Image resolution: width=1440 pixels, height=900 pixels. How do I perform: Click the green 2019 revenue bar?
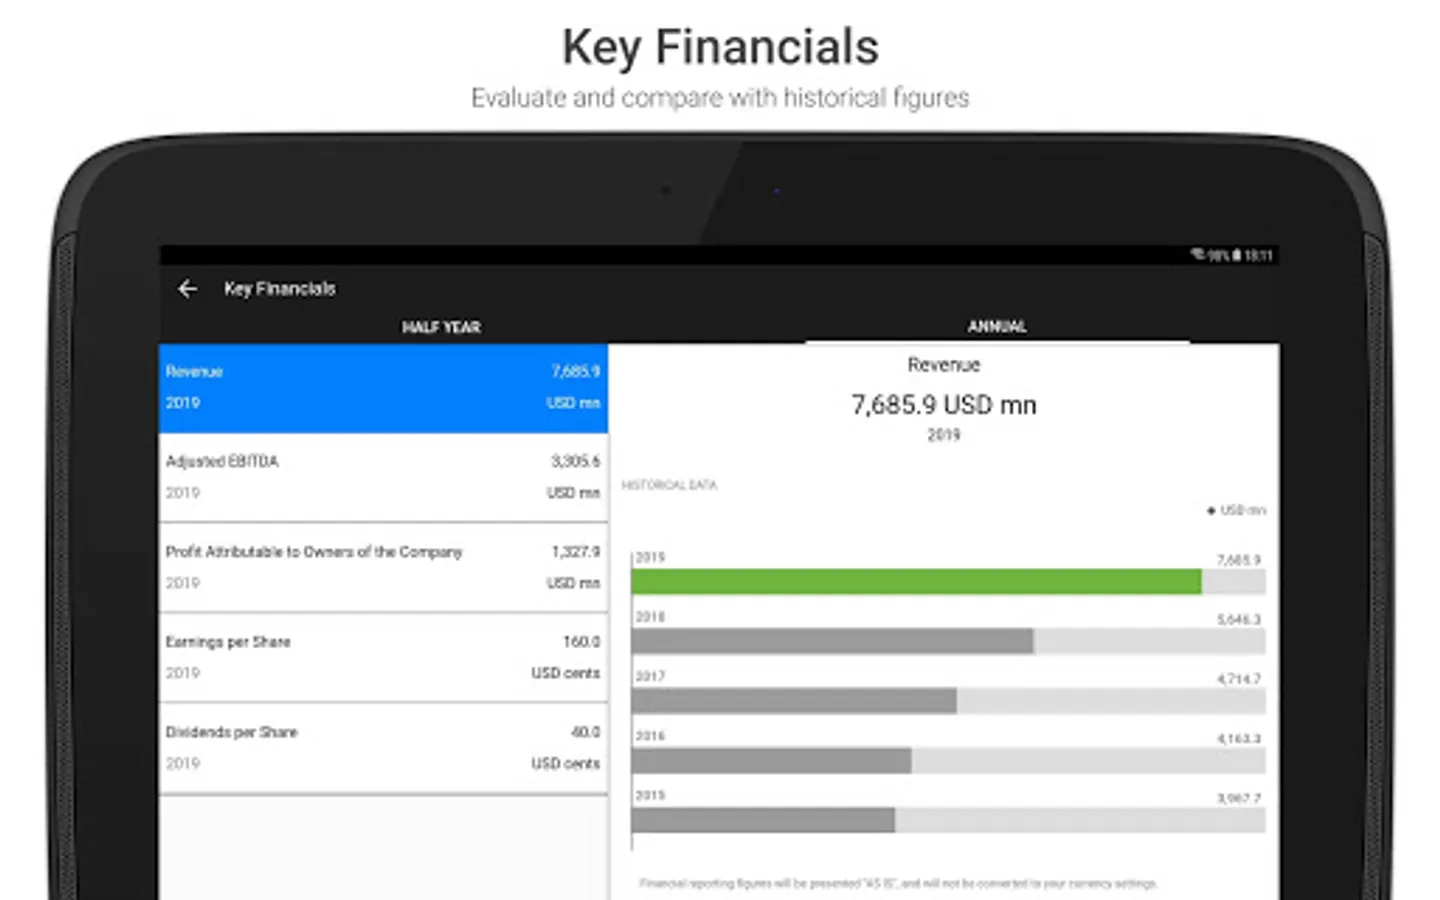(917, 582)
